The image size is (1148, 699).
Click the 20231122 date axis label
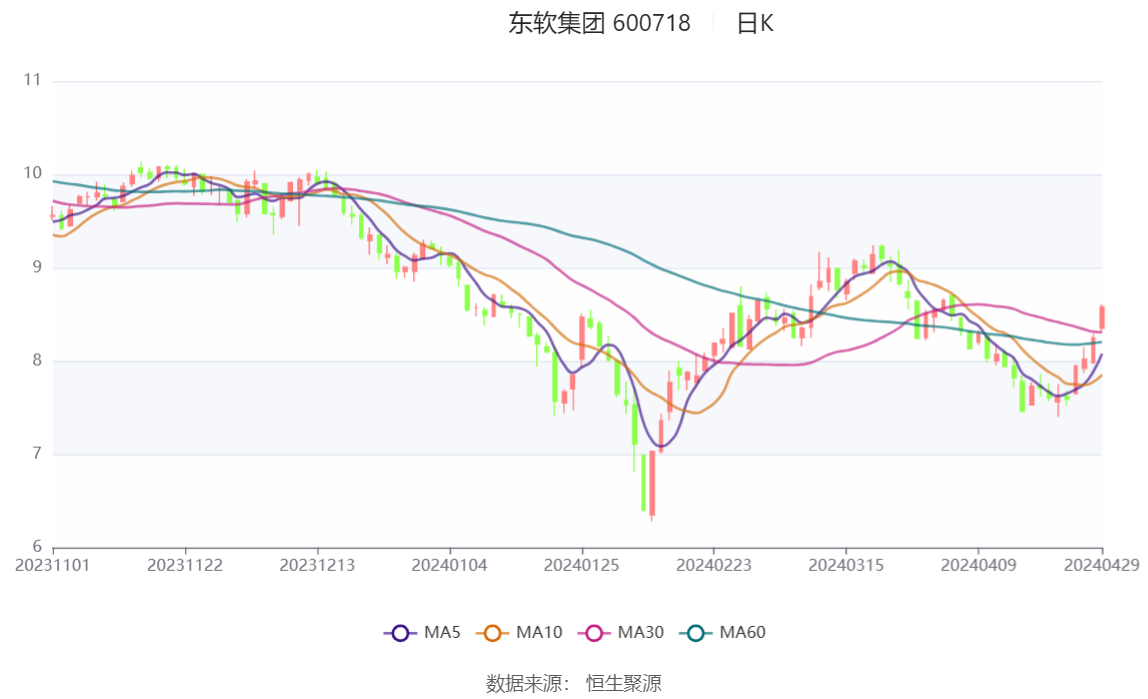coord(185,565)
